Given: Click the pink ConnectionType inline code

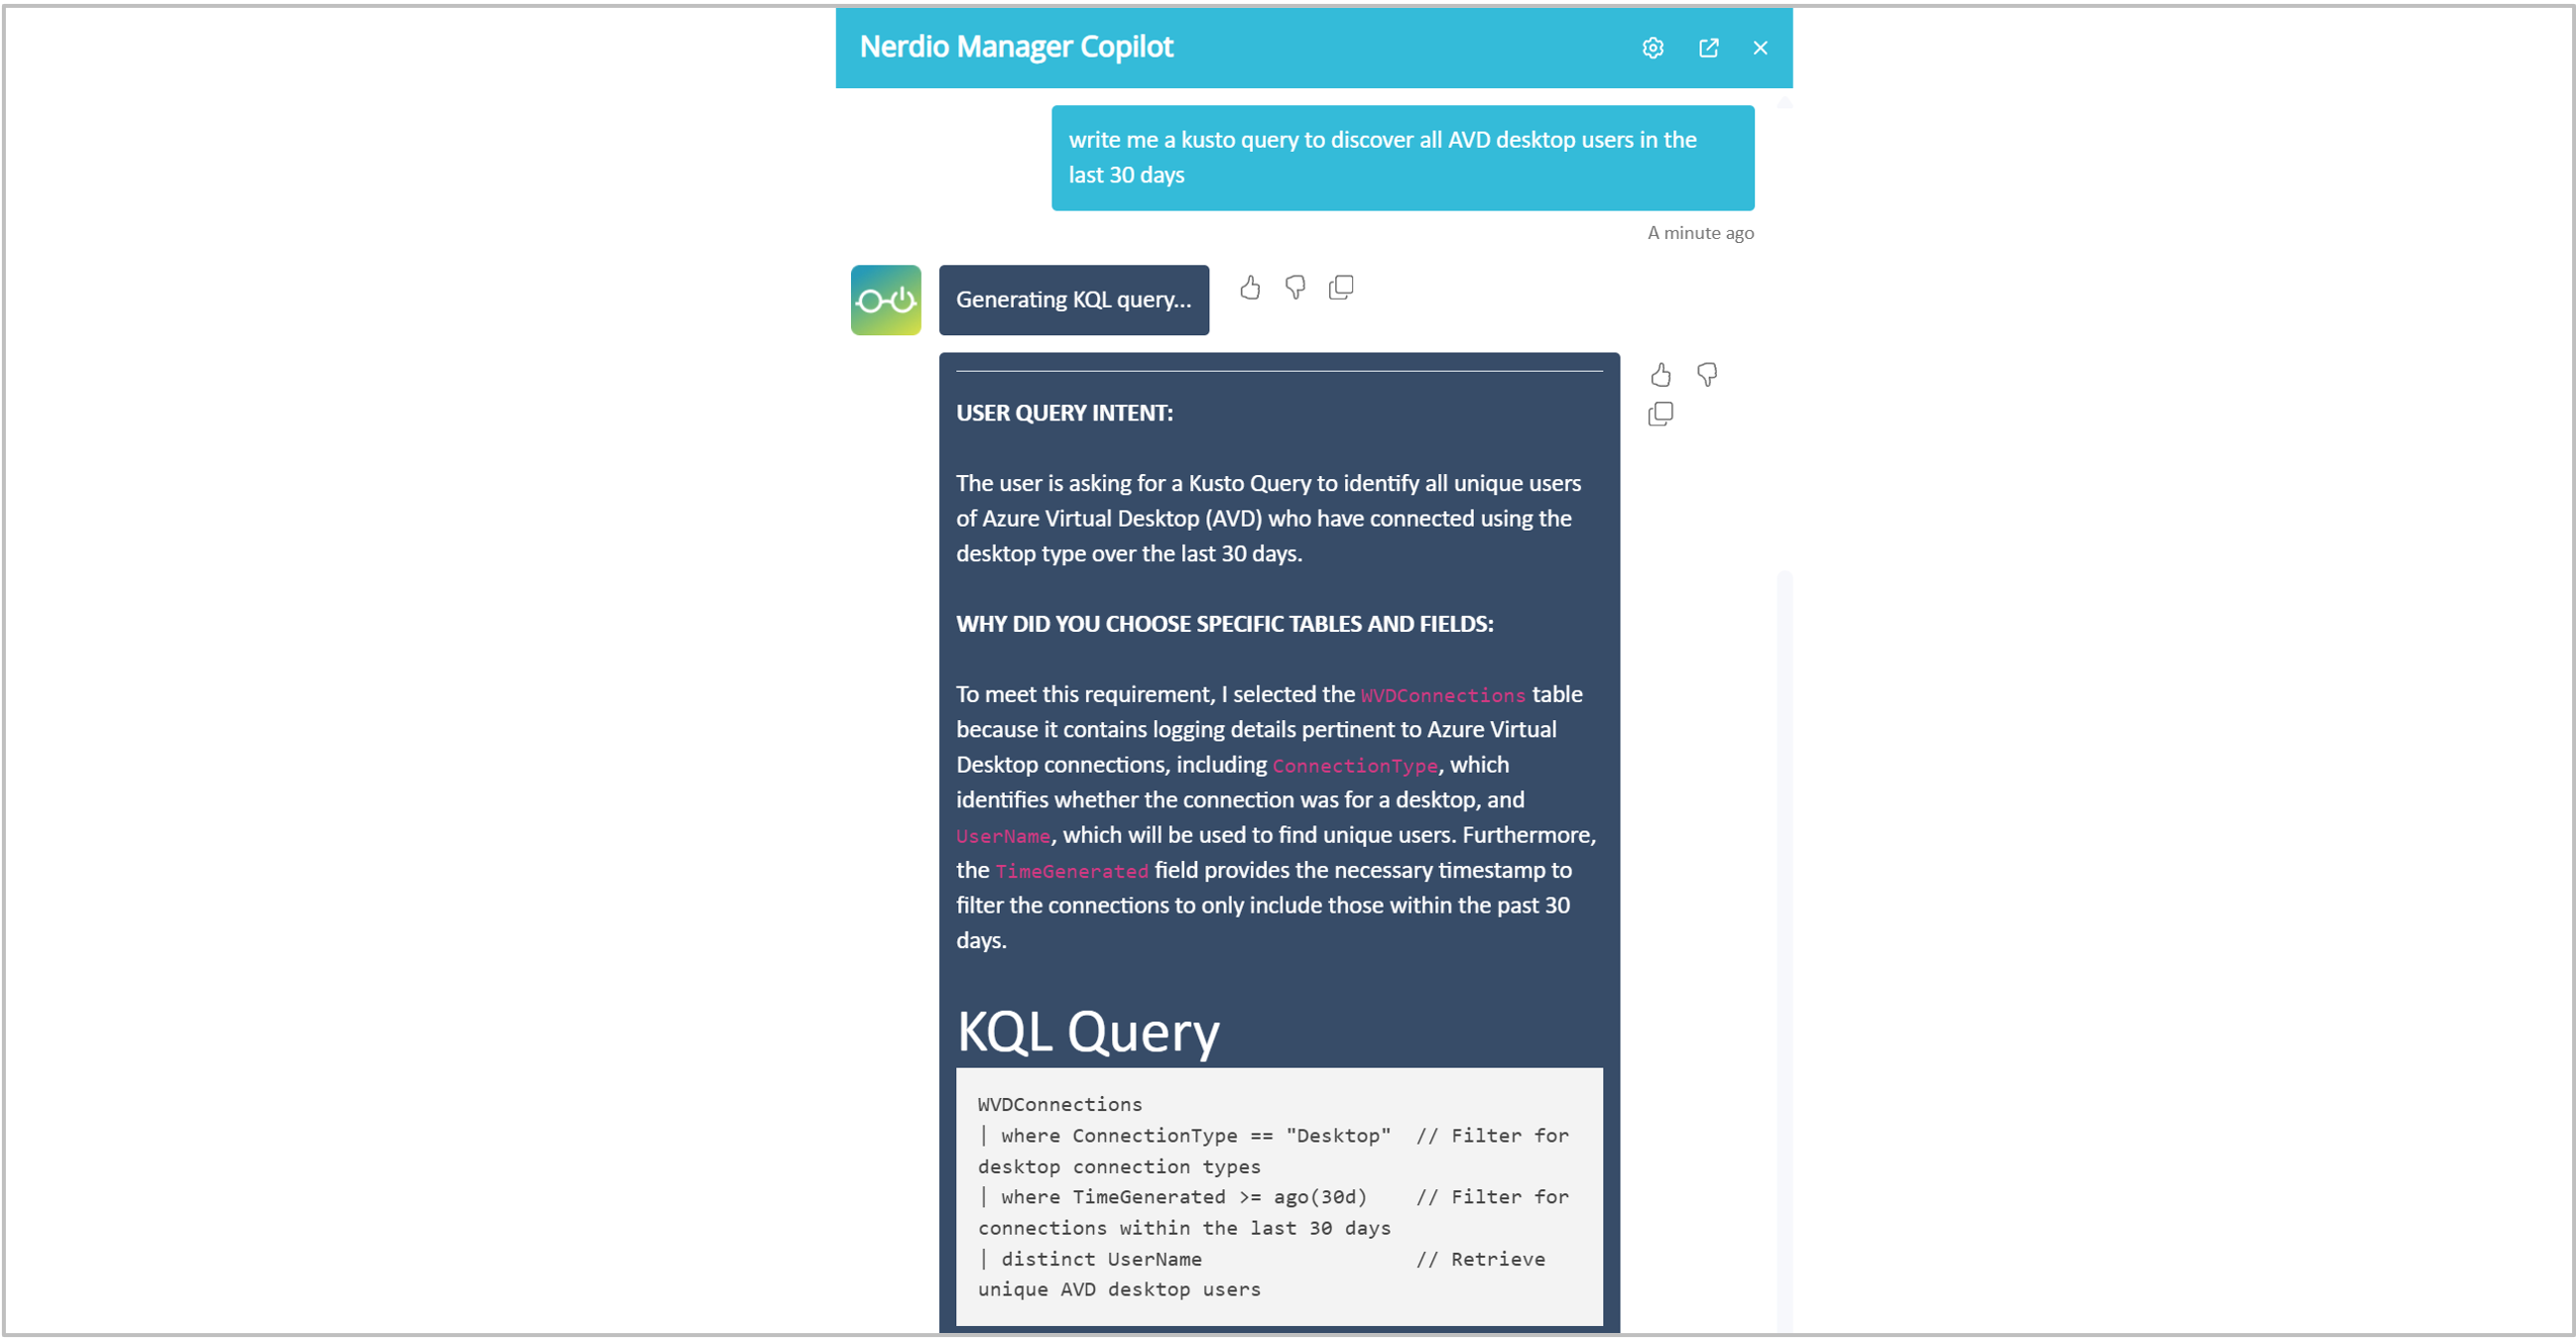Looking at the screenshot, I should tap(1354, 766).
